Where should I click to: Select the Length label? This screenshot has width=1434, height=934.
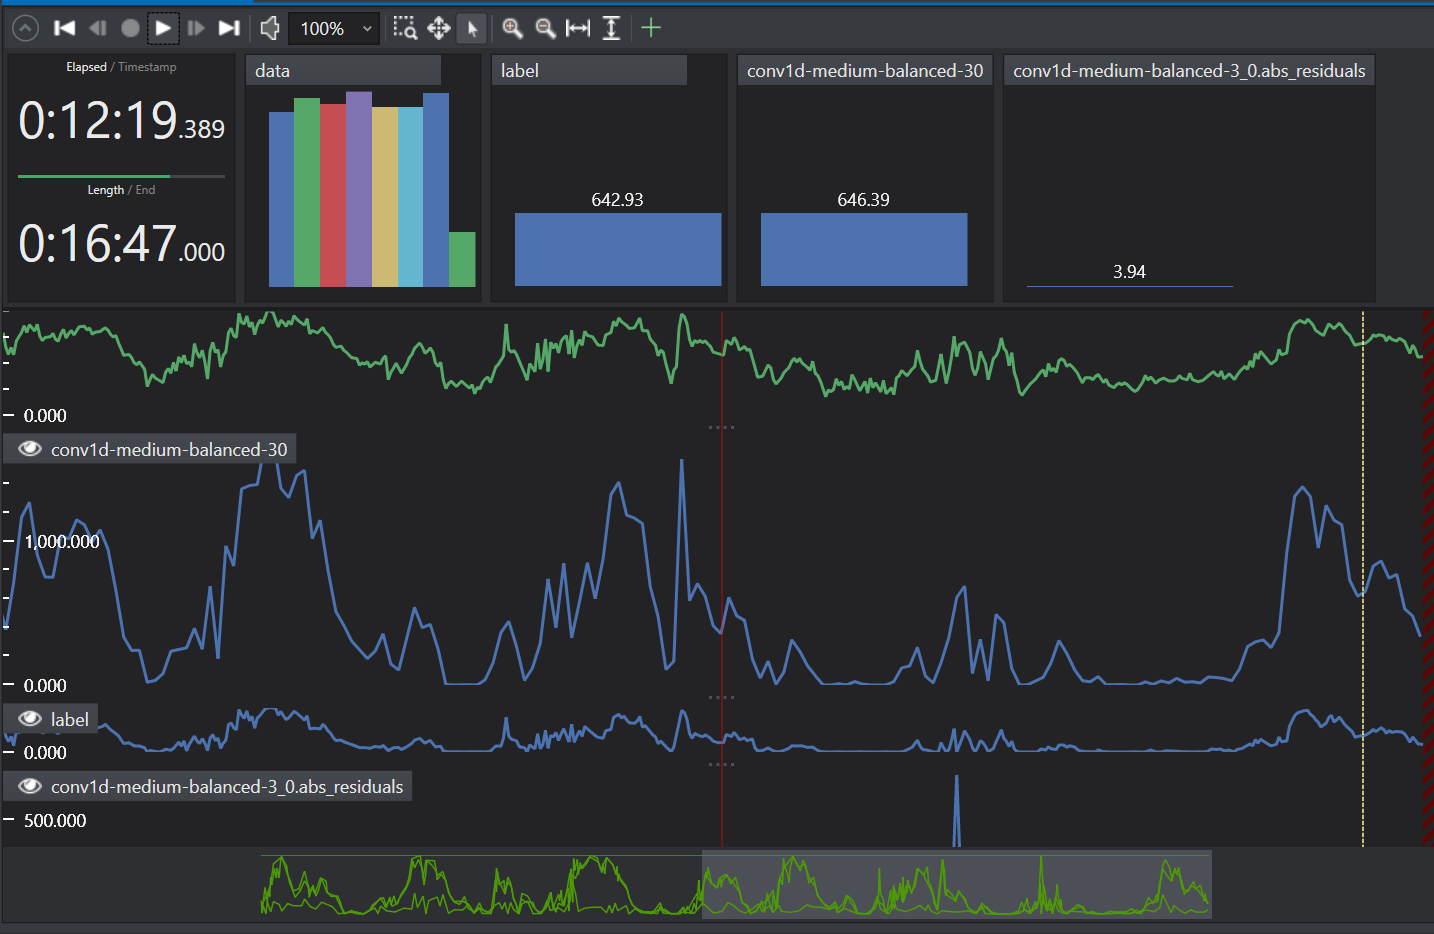tap(106, 190)
